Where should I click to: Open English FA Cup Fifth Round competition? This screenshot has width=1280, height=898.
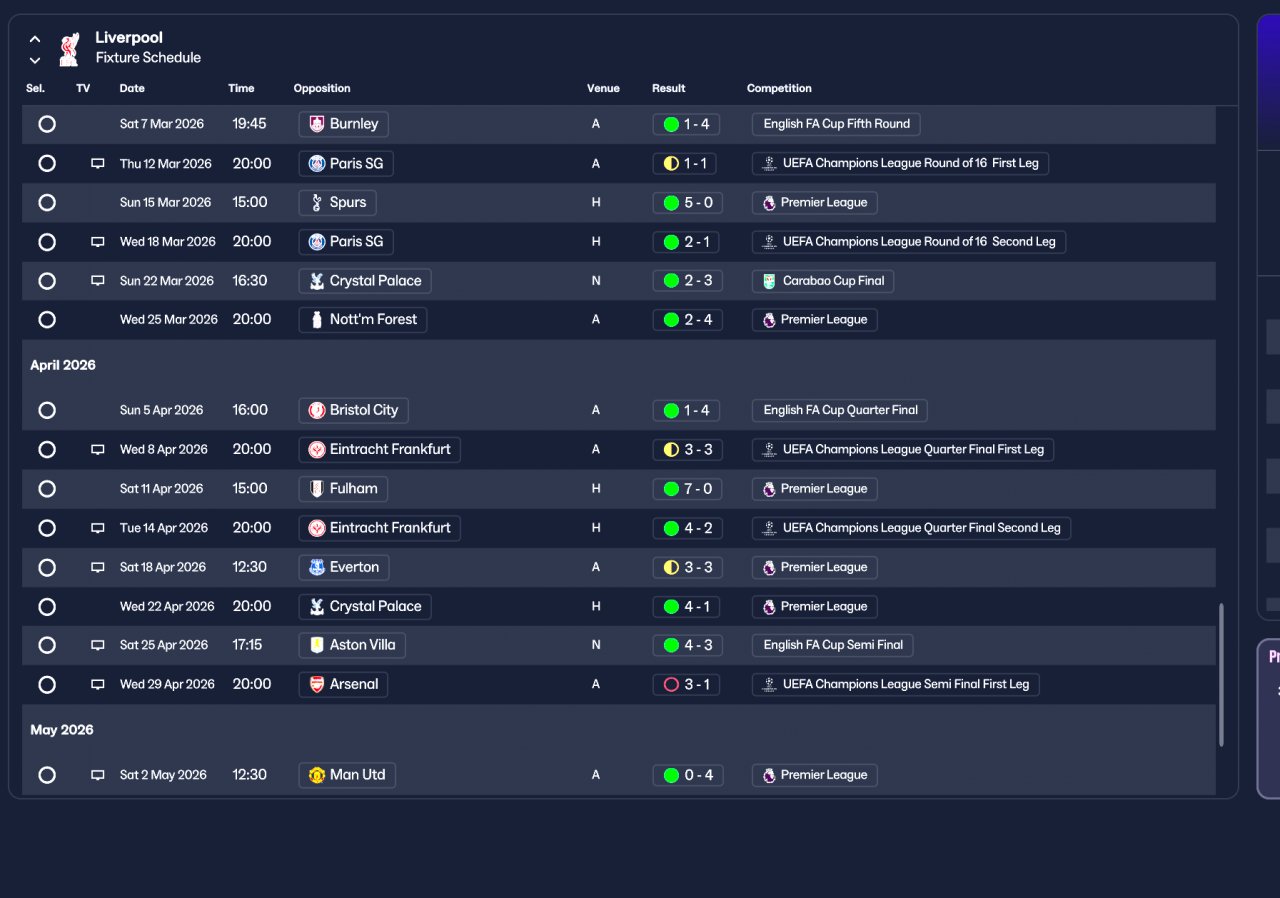[x=836, y=124]
